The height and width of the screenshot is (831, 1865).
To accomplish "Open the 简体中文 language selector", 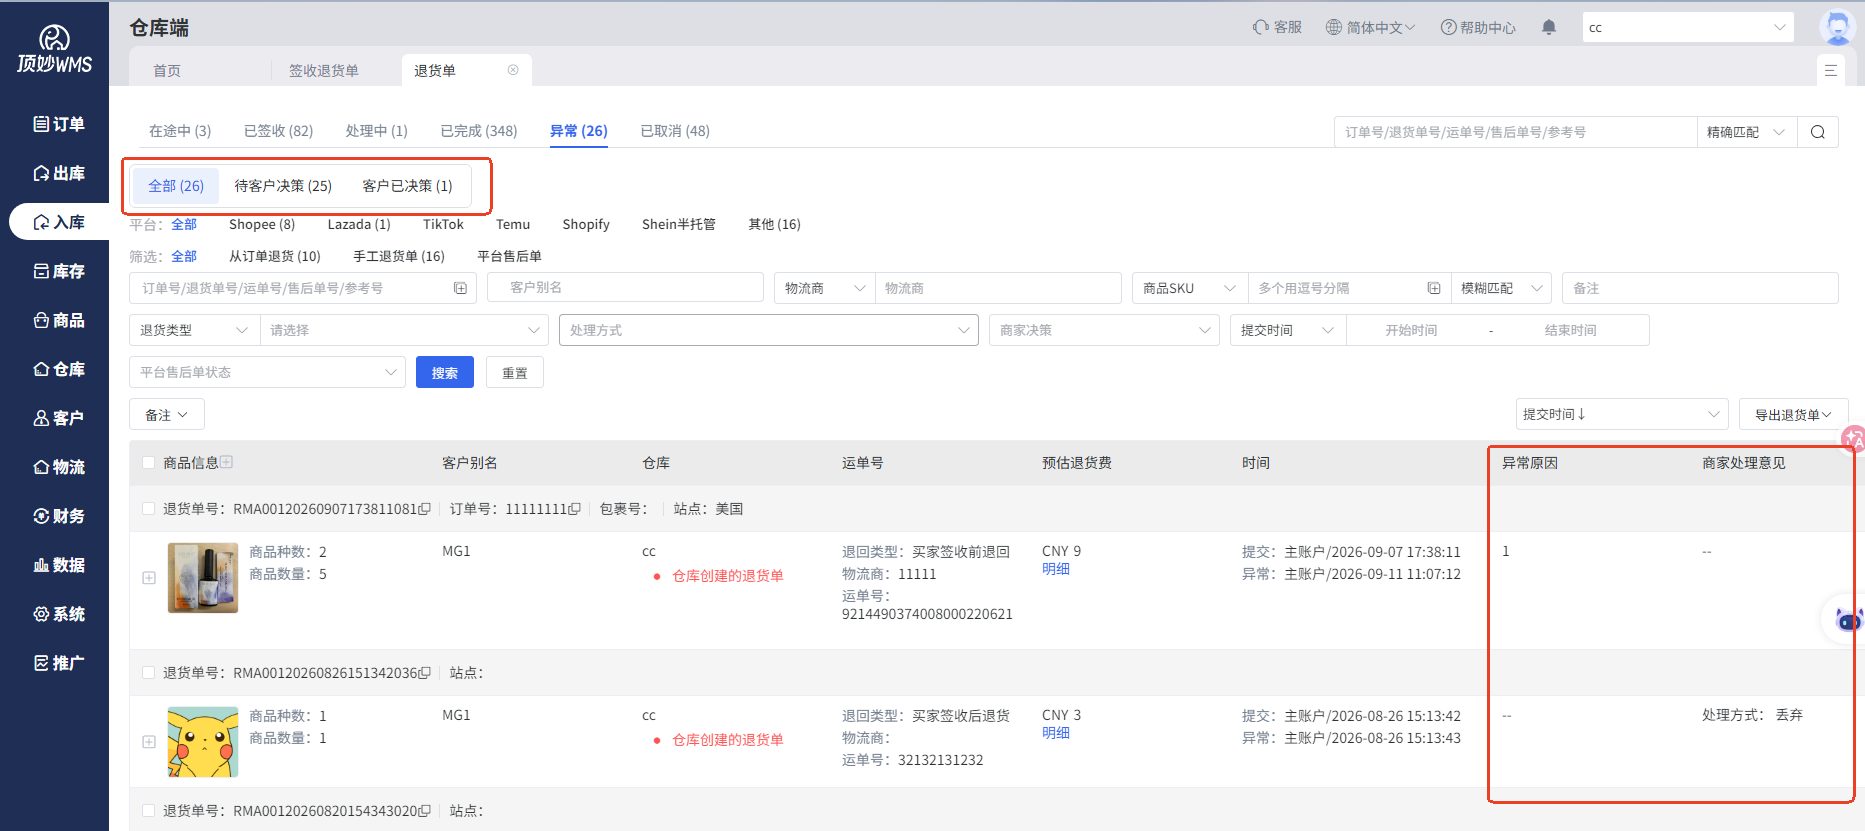I will tap(1370, 27).
